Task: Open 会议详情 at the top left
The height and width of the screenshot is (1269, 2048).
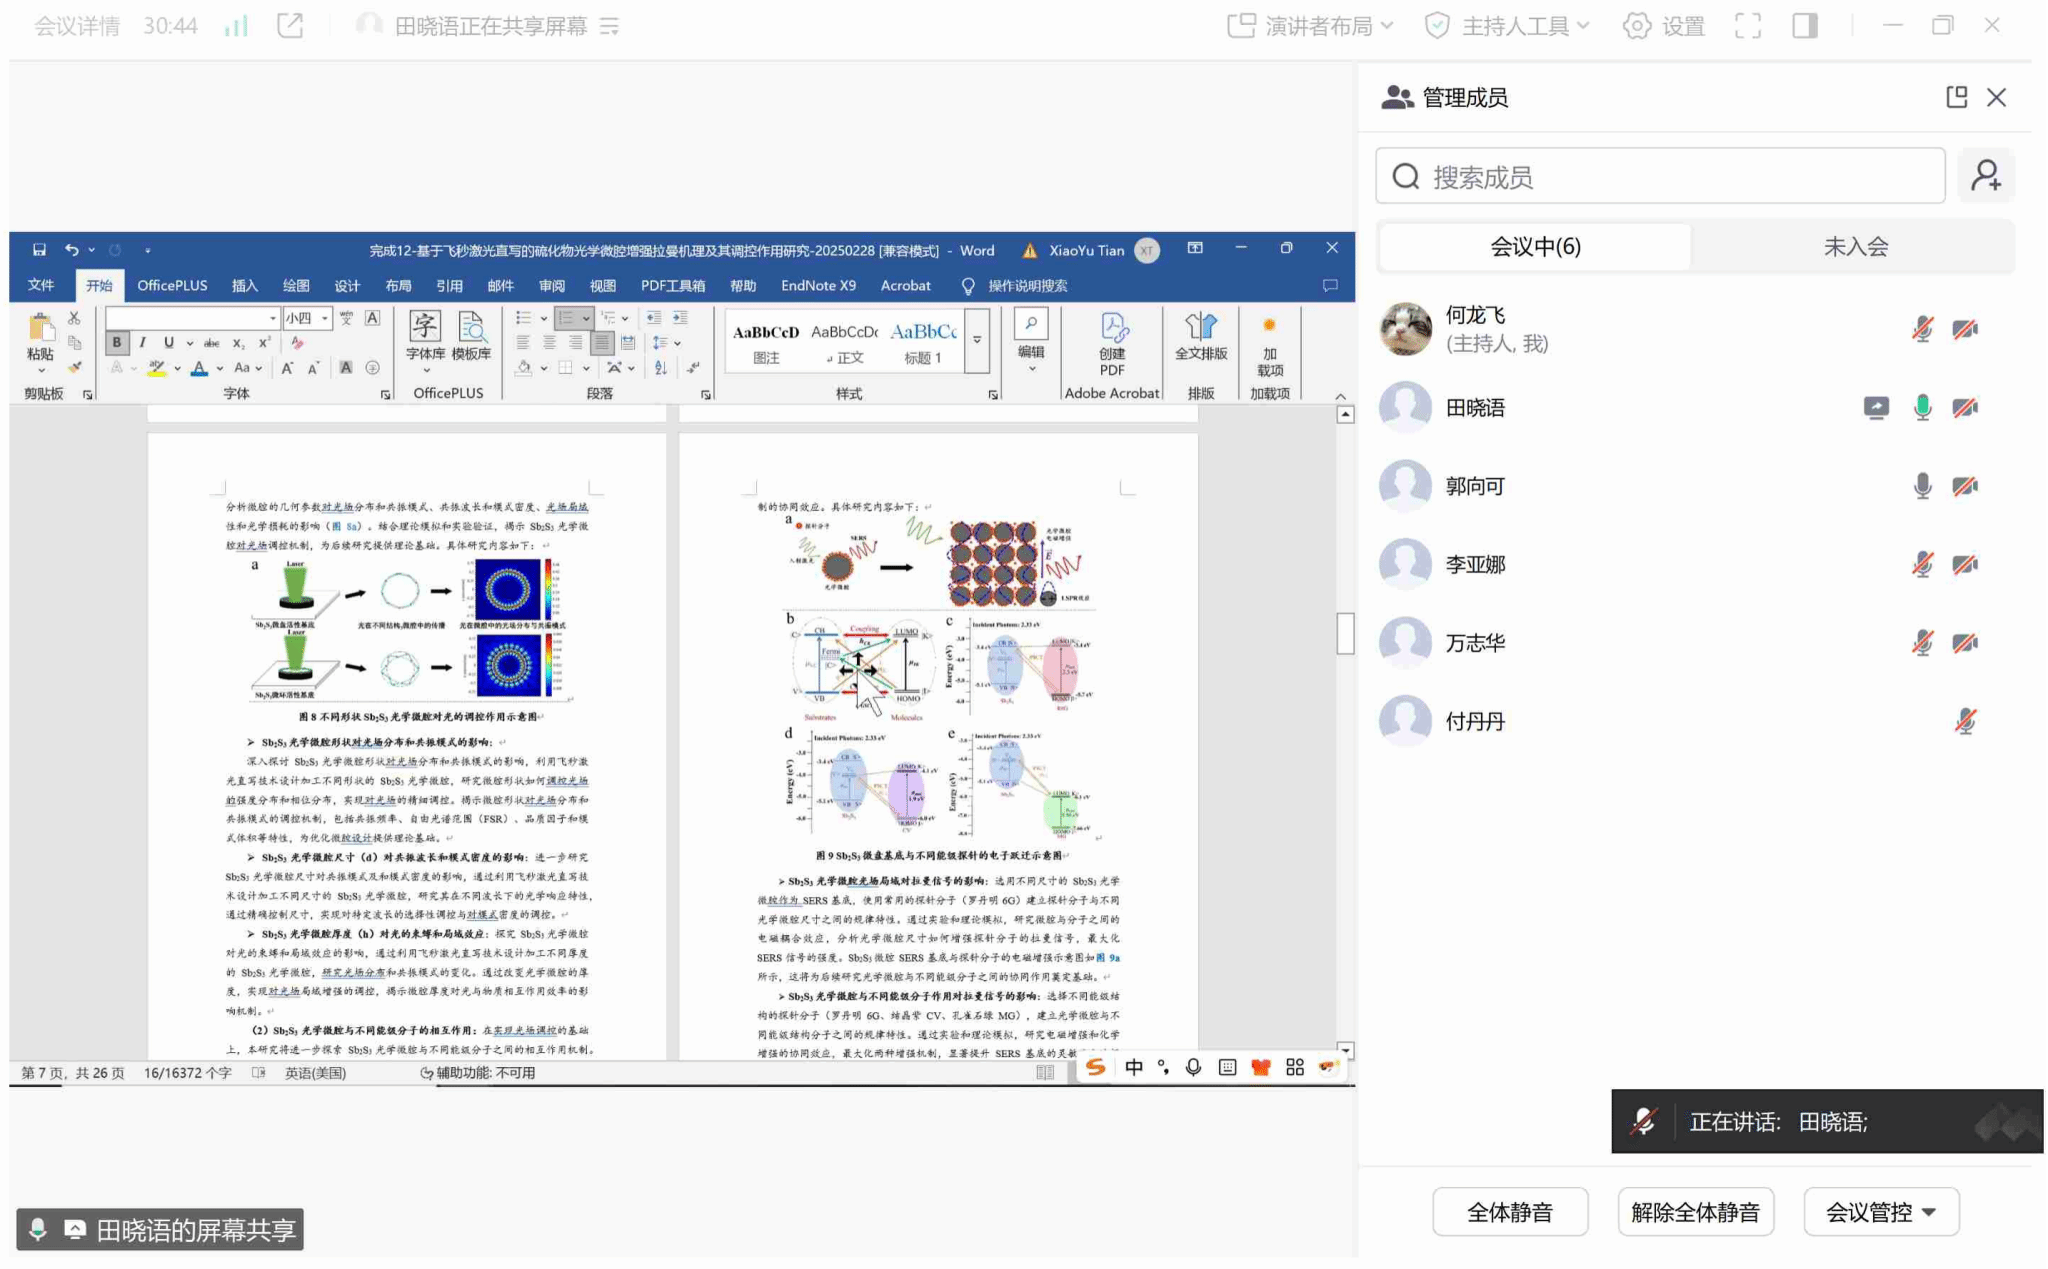Action: tap(76, 26)
